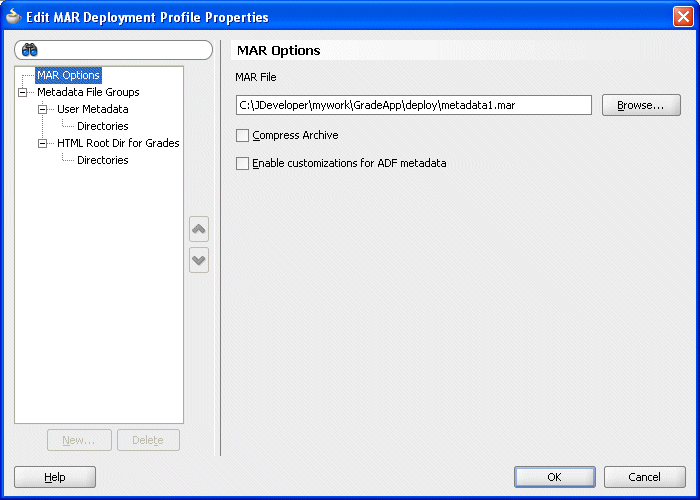Click the binoculars search icon

coord(29,50)
